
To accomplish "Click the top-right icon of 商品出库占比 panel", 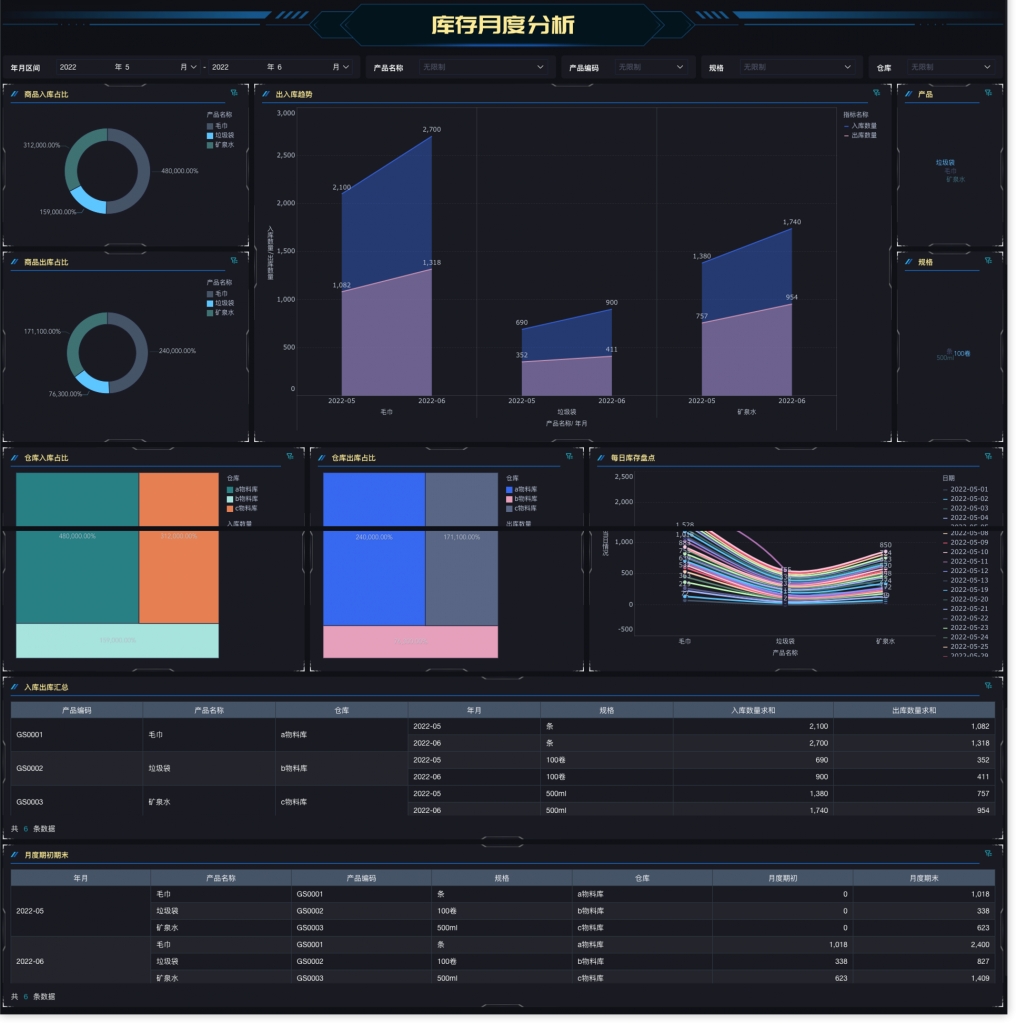I will (x=233, y=261).
